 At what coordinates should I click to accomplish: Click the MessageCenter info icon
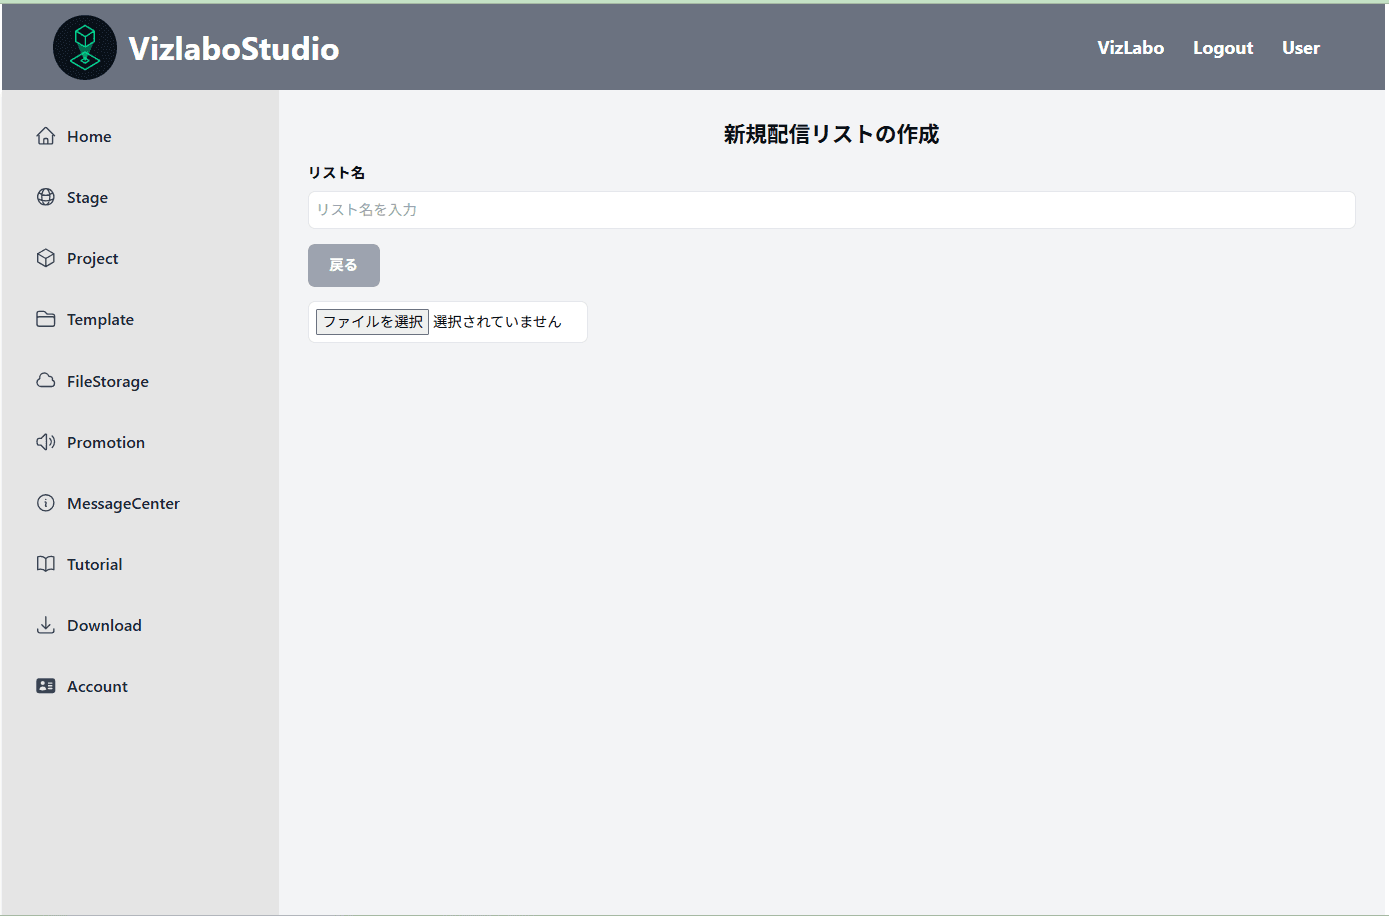click(x=46, y=503)
